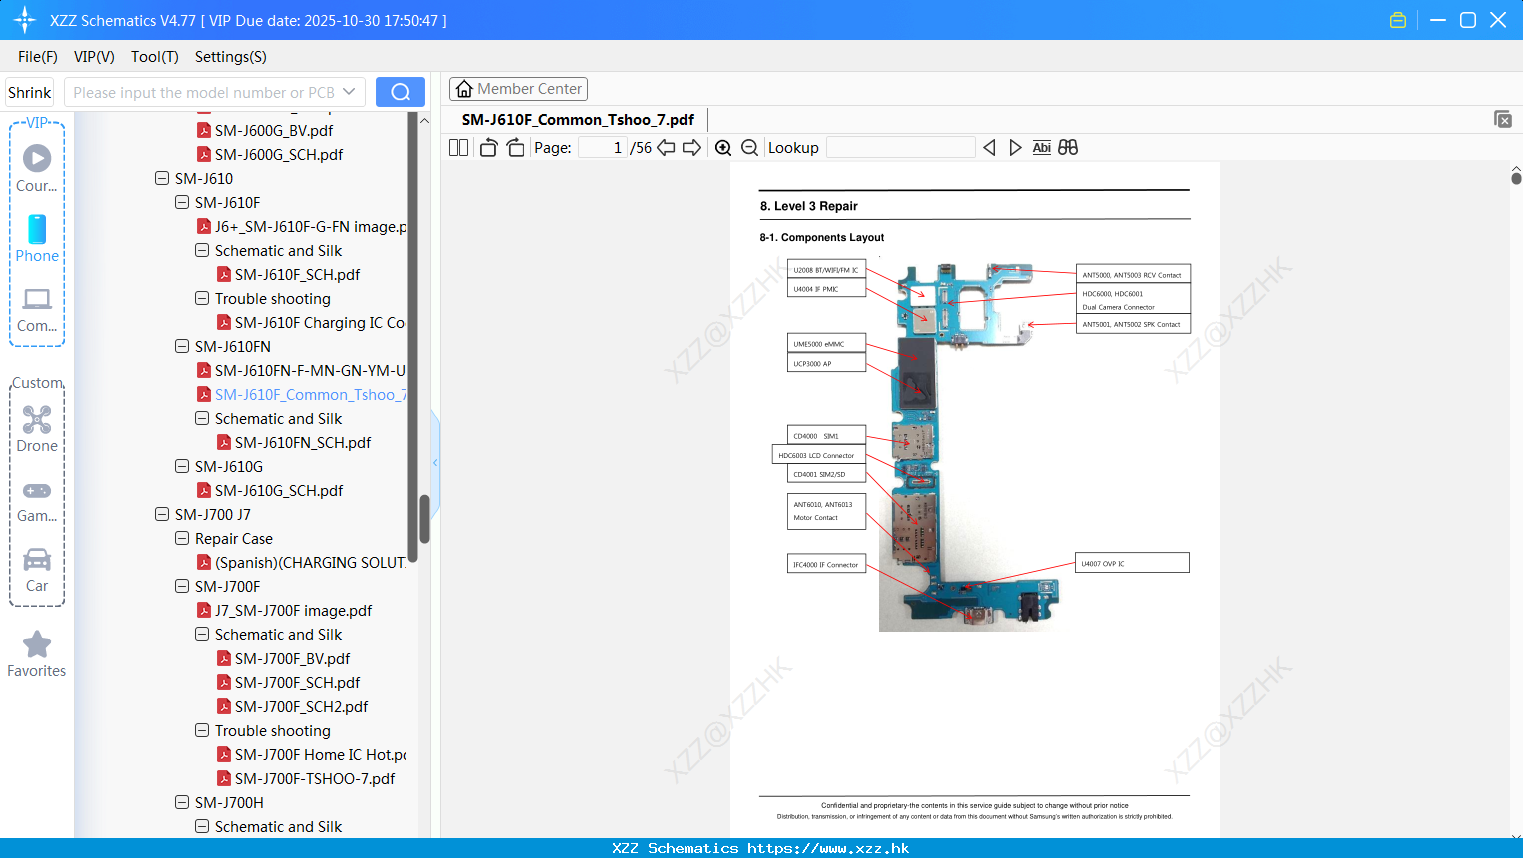This screenshot has width=1523, height=858.
Task: Collapse the SM-J610G tree node
Action: (182, 466)
